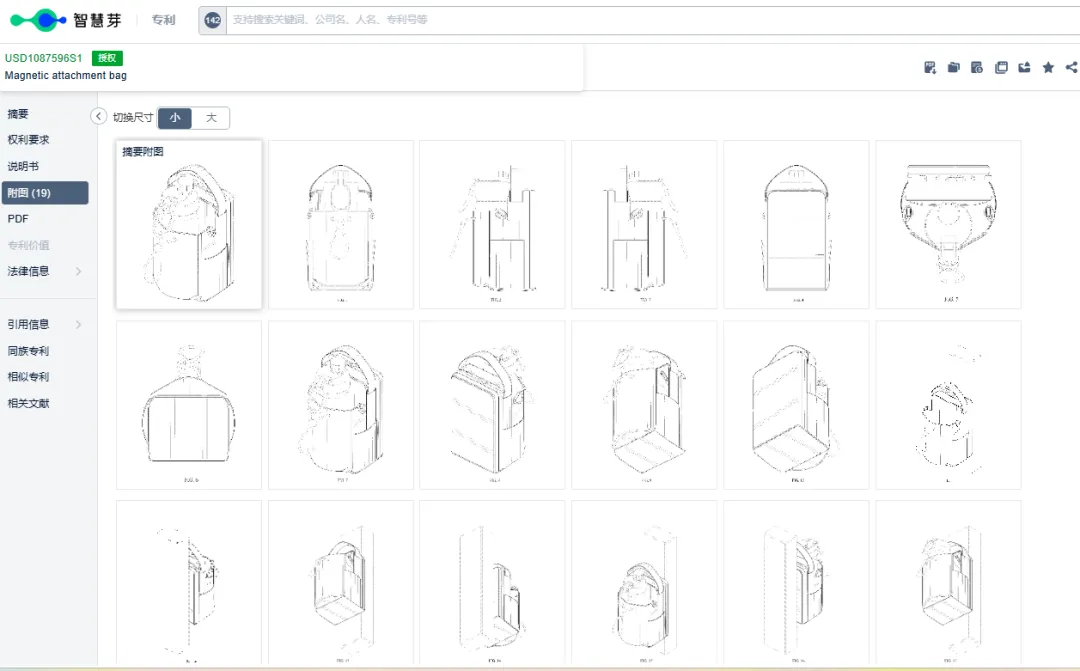
Task: Open 相关文献 section
Action: [28, 403]
